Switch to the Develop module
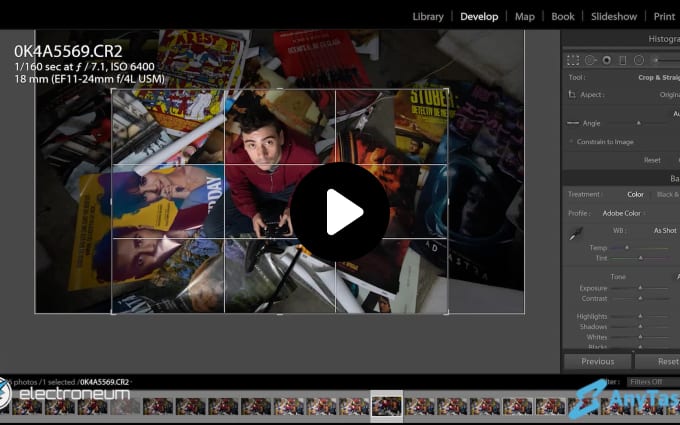This screenshot has height=425, width=680. tap(479, 16)
